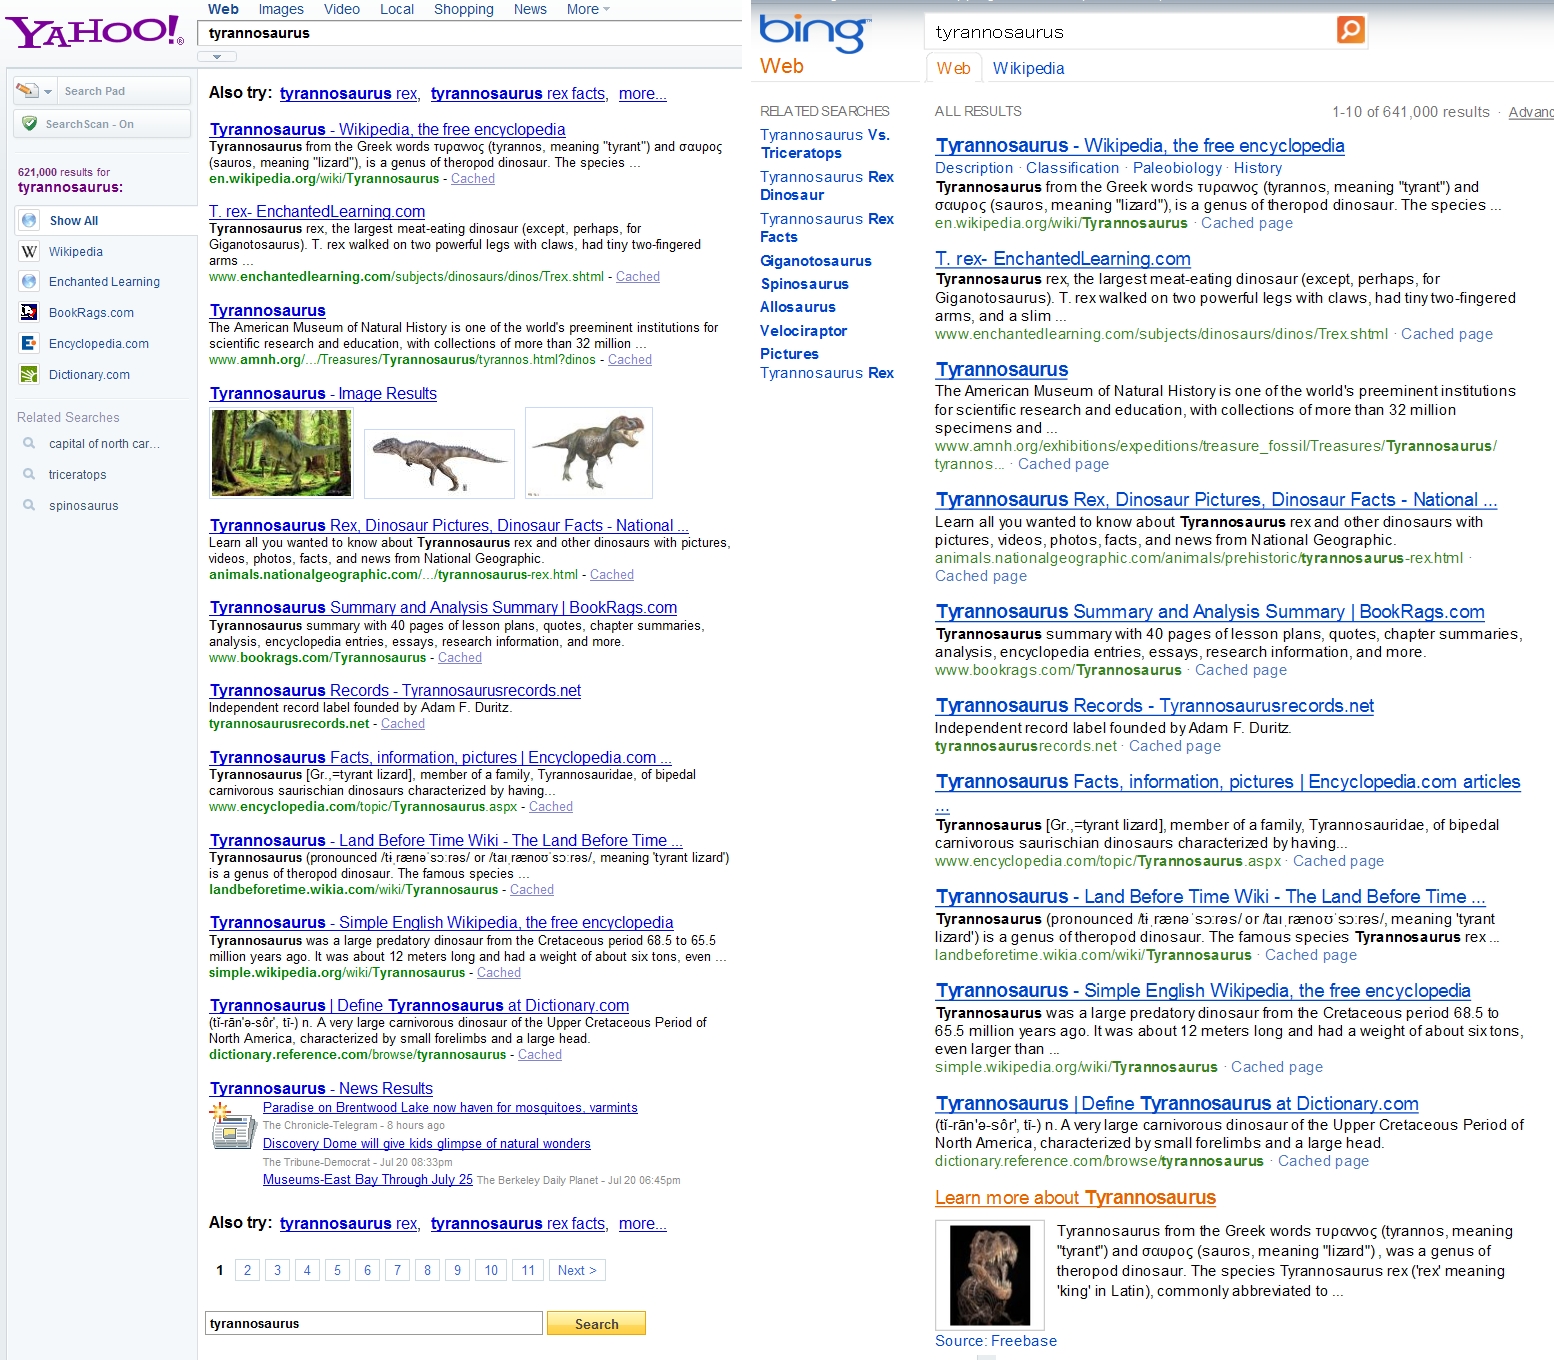Click the yellow Search button at bottom
This screenshot has width=1554, height=1360.
[x=596, y=1323]
